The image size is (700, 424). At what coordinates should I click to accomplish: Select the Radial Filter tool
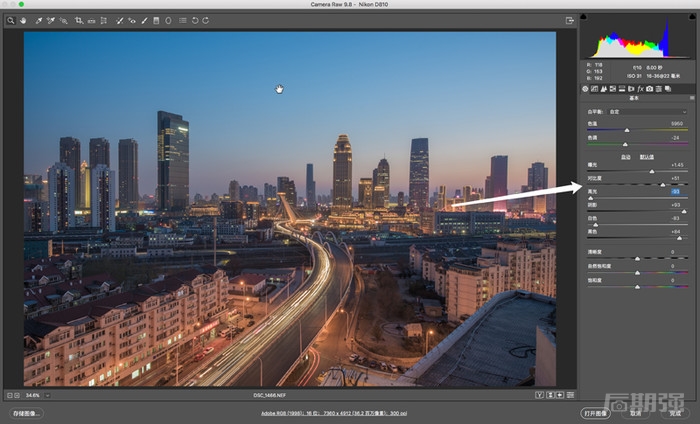(x=168, y=21)
